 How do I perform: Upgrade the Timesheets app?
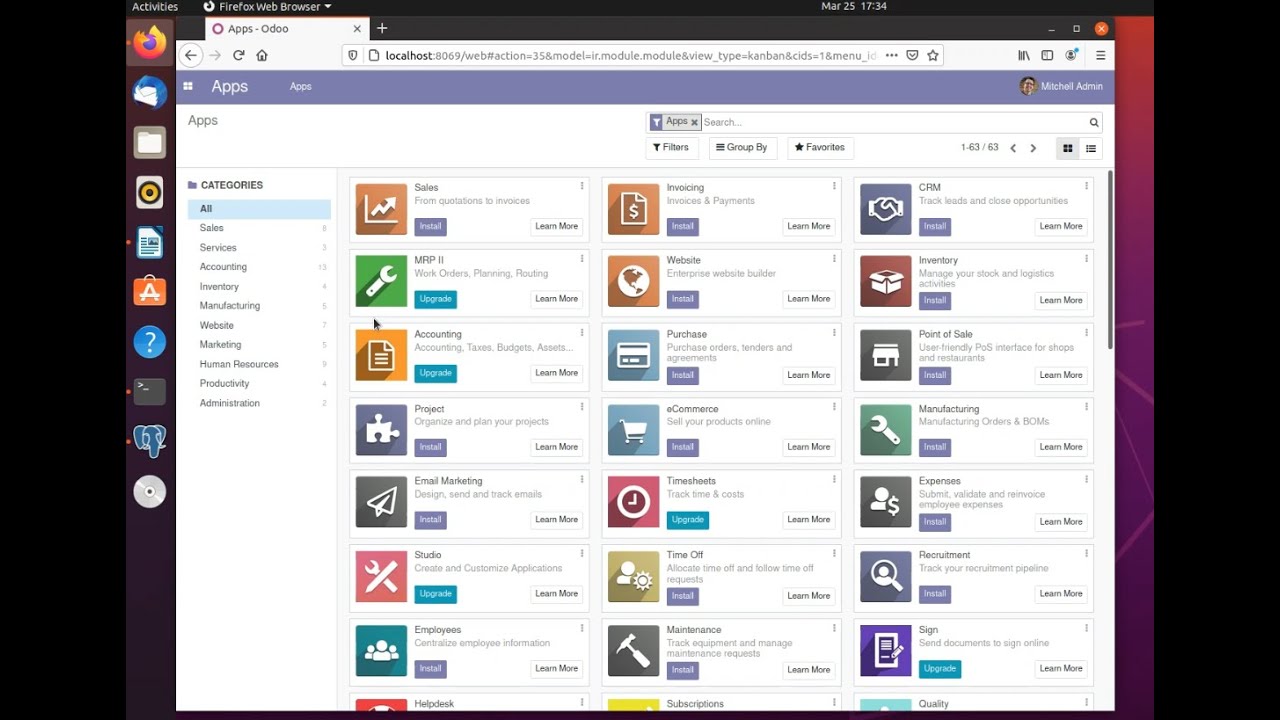tap(687, 520)
